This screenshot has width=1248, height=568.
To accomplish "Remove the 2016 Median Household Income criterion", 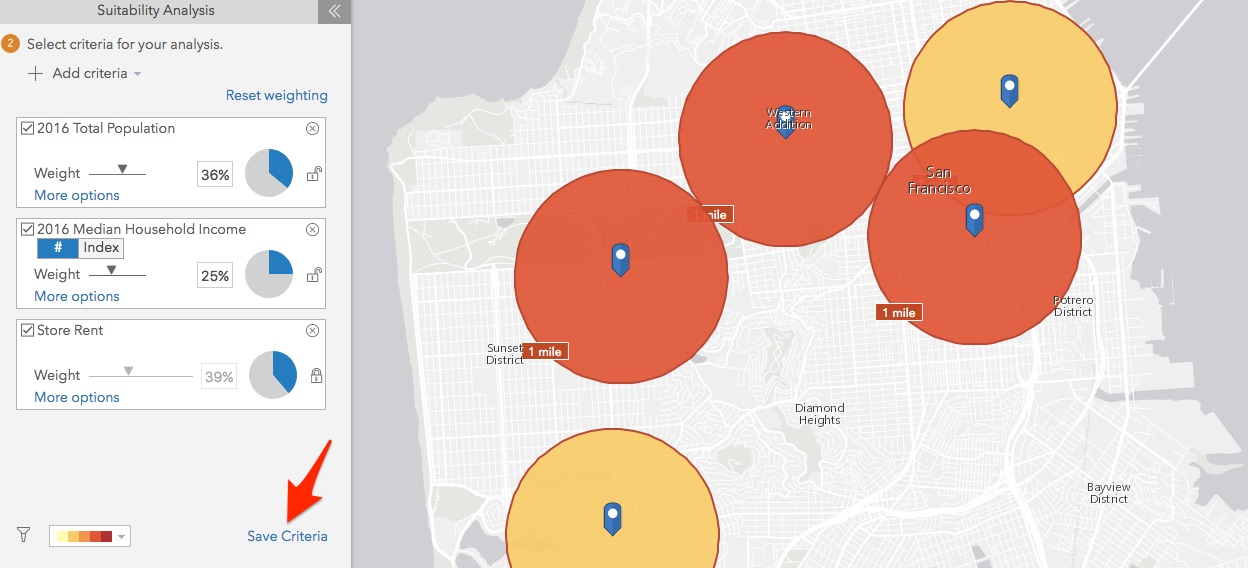I will (312, 229).
